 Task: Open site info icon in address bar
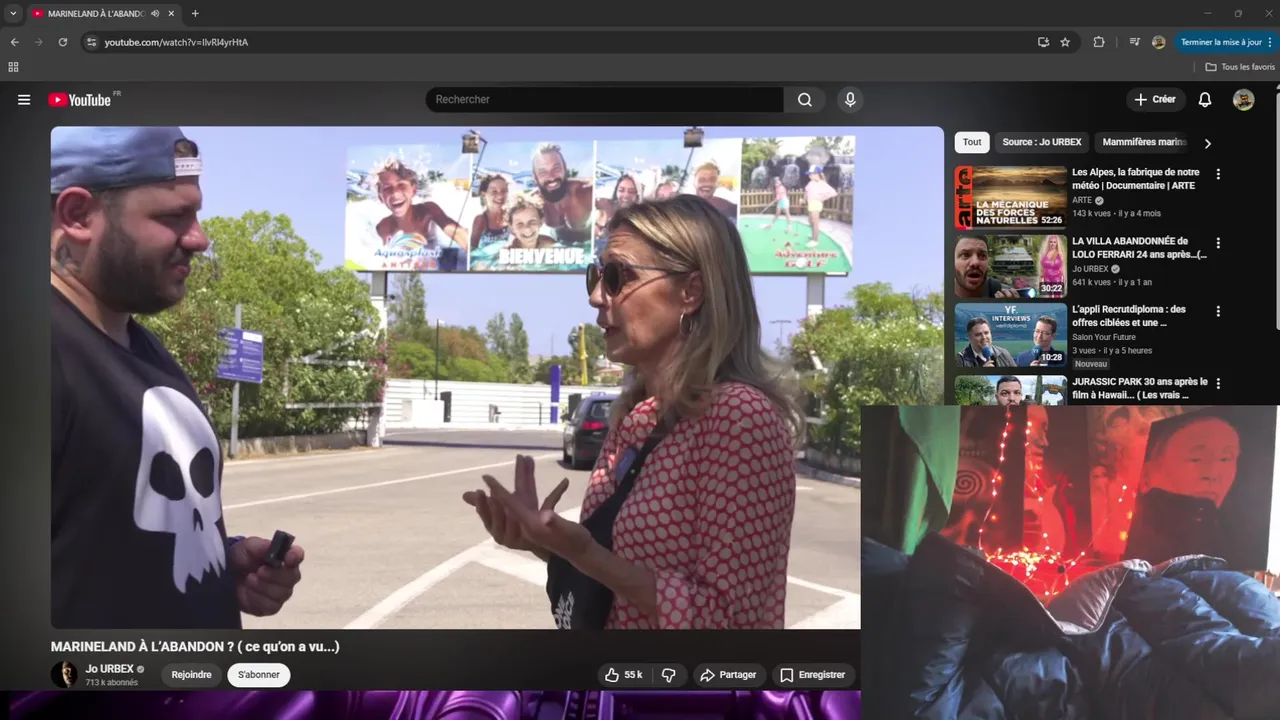(x=91, y=42)
